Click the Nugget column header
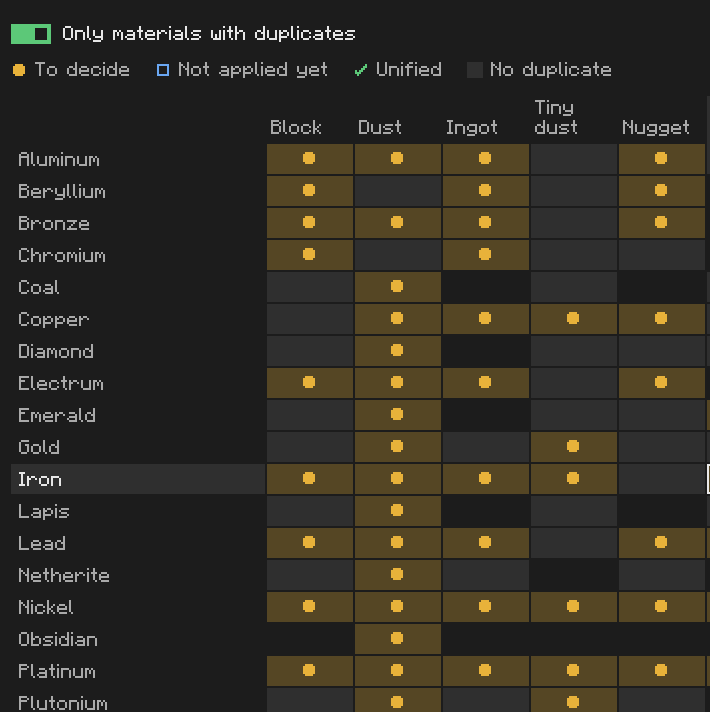710x712 pixels. click(x=656, y=127)
